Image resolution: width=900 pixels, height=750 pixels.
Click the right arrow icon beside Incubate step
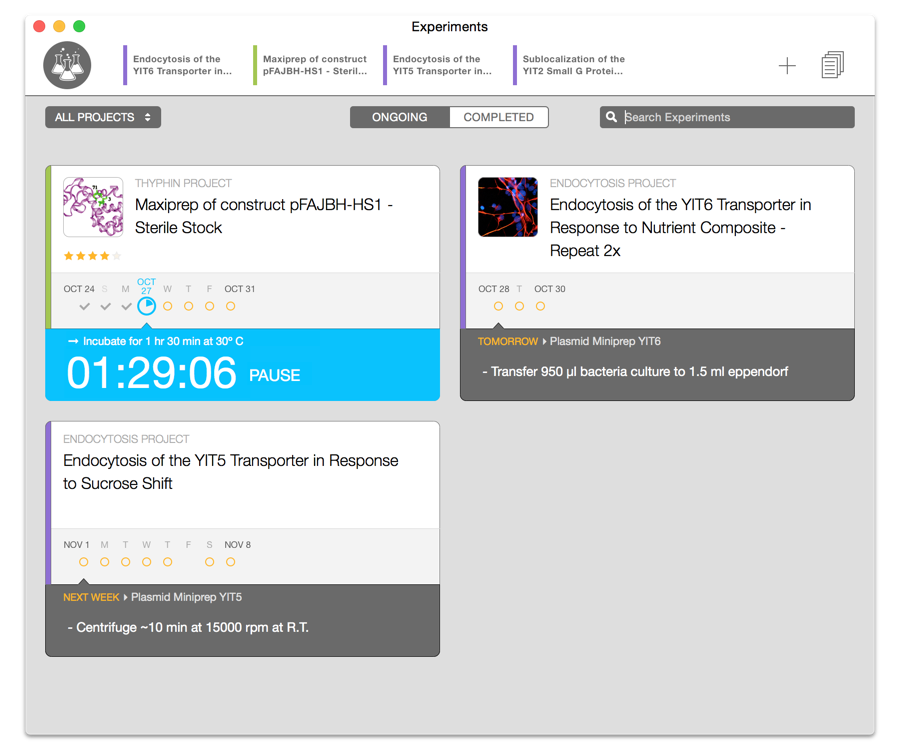(x=73, y=342)
